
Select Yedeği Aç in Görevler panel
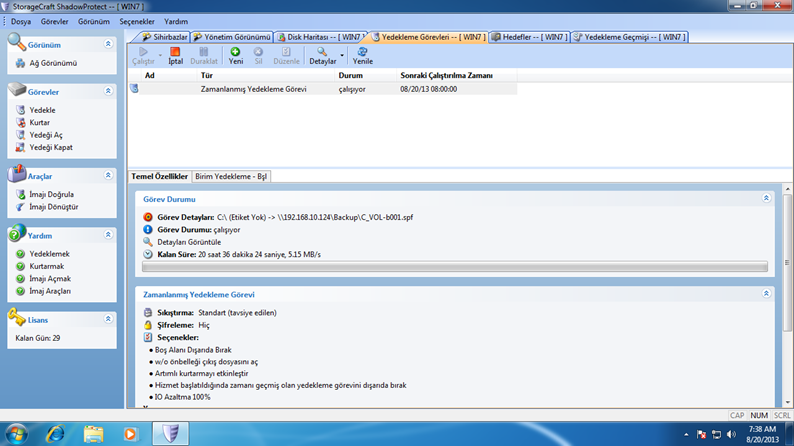[39, 135]
